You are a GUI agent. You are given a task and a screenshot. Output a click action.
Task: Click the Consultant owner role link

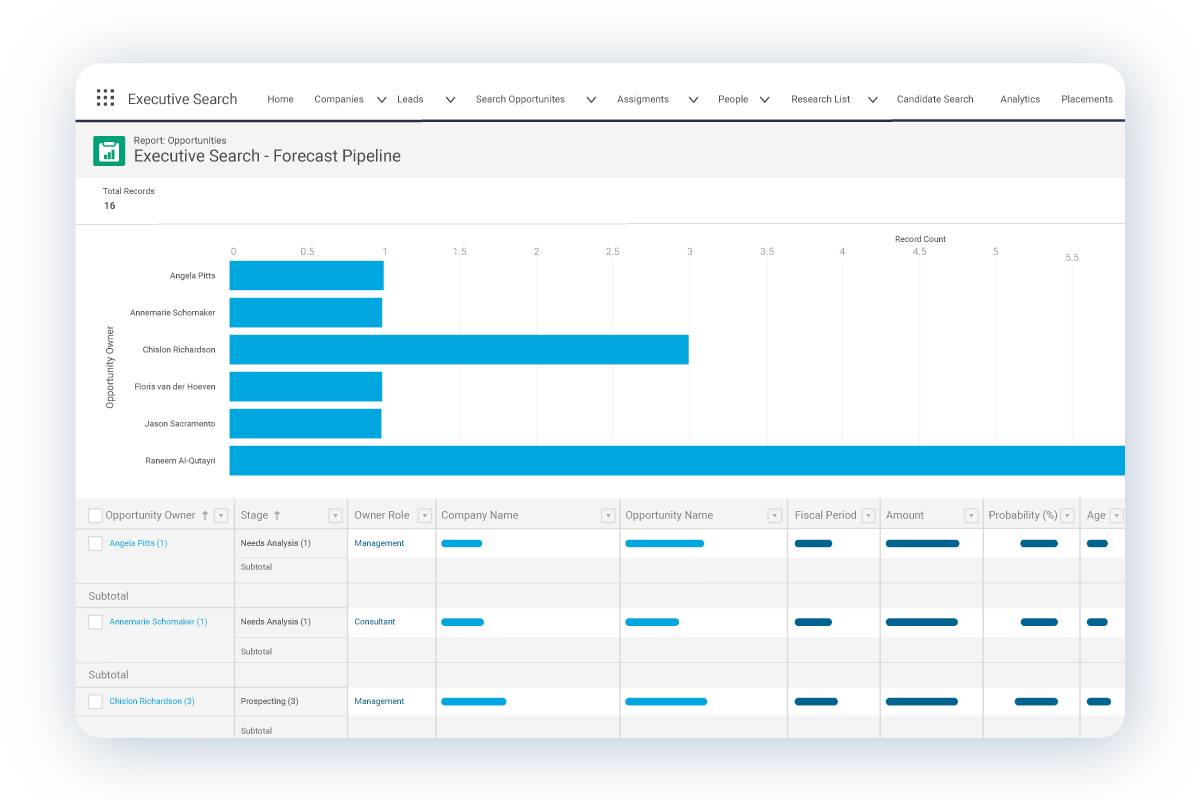click(375, 622)
